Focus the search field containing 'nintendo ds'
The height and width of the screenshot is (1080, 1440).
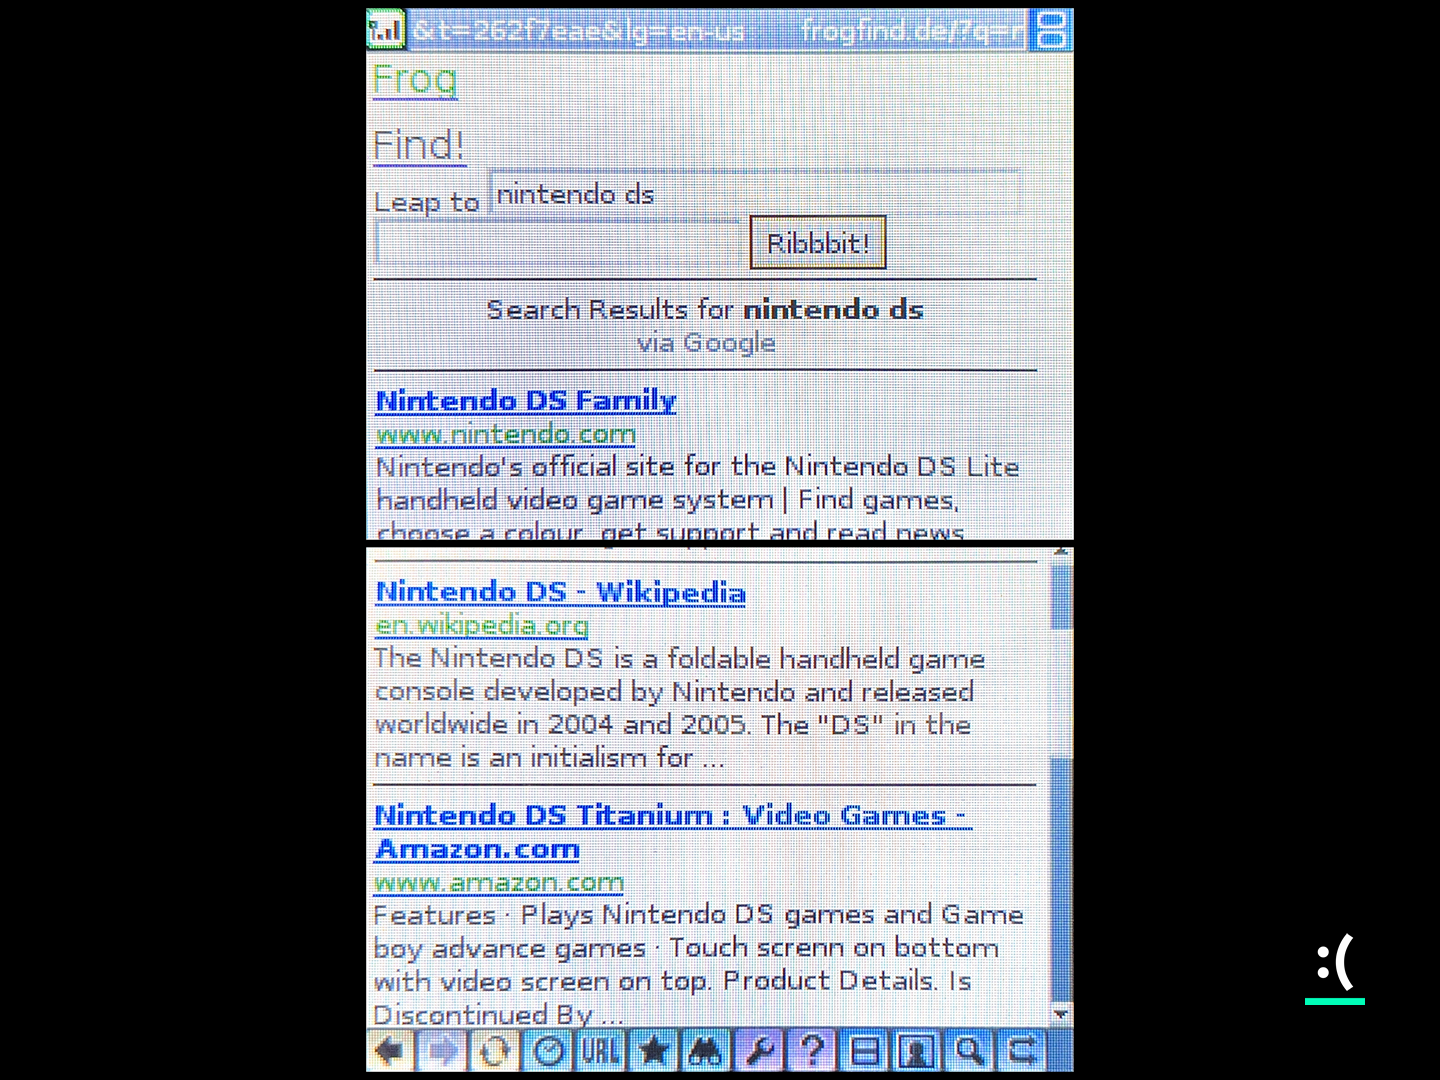point(755,194)
